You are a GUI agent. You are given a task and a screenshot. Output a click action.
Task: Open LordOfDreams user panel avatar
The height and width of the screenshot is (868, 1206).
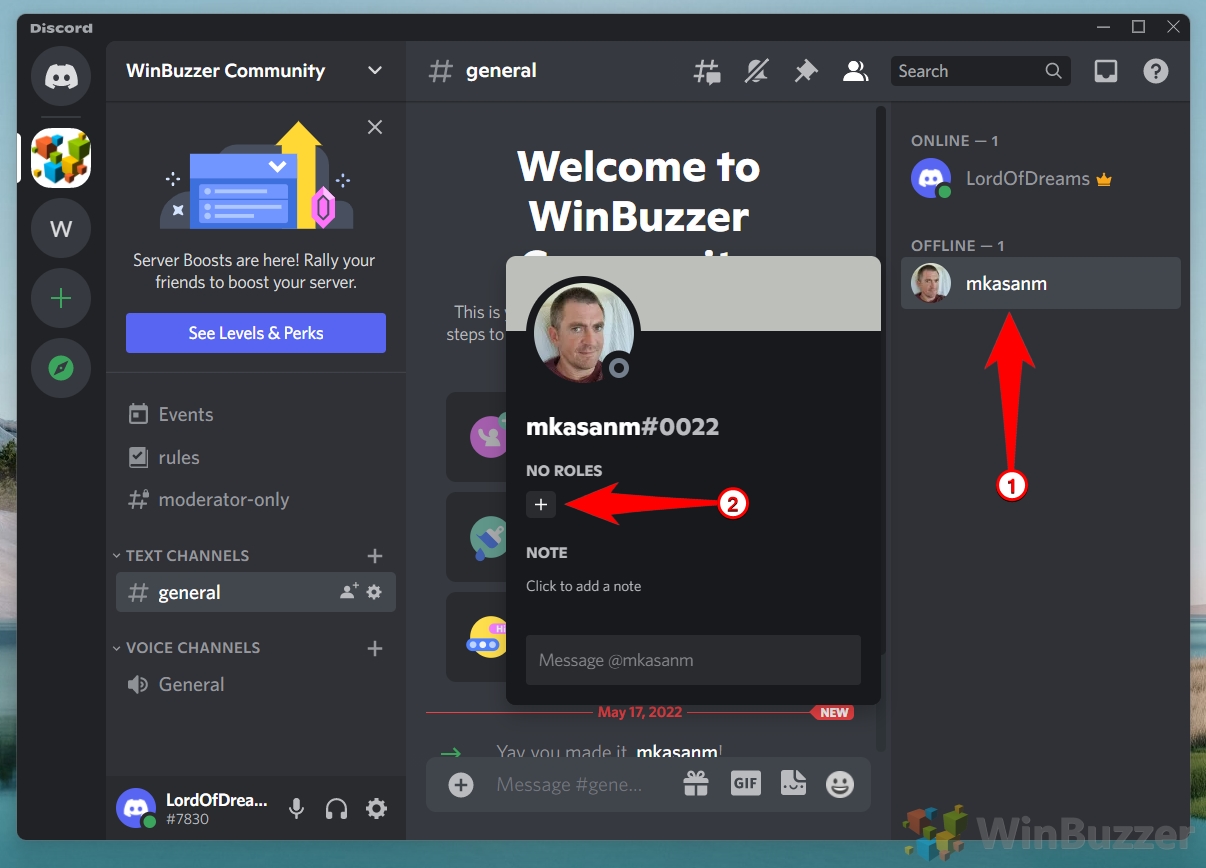[136, 808]
